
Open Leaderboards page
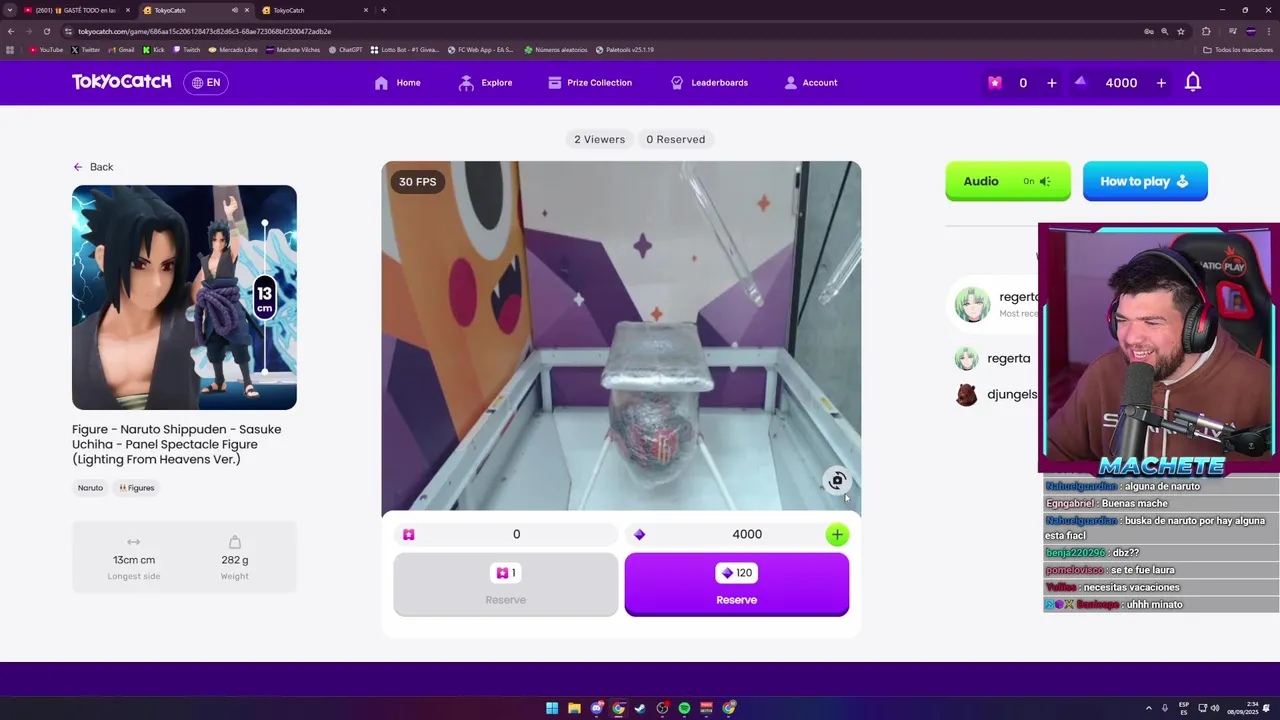[709, 83]
